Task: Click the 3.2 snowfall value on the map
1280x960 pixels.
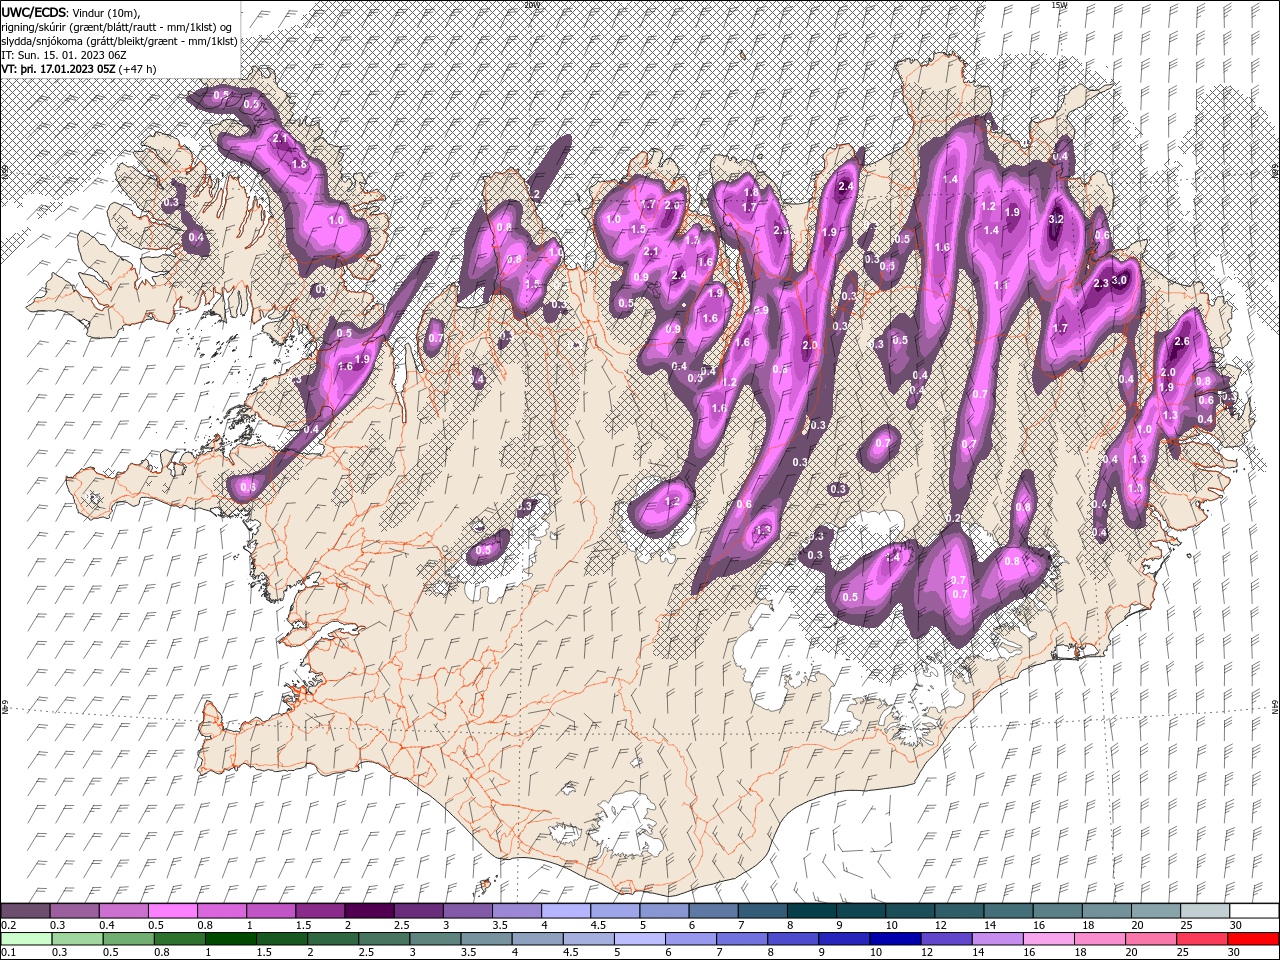Action: (x=1056, y=219)
